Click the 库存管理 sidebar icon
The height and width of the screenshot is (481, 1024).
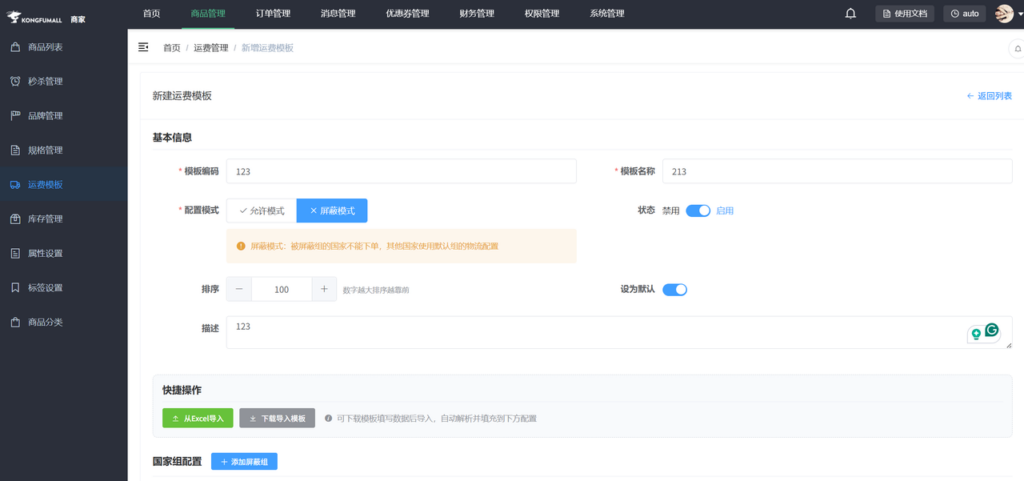[x=15, y=219]
